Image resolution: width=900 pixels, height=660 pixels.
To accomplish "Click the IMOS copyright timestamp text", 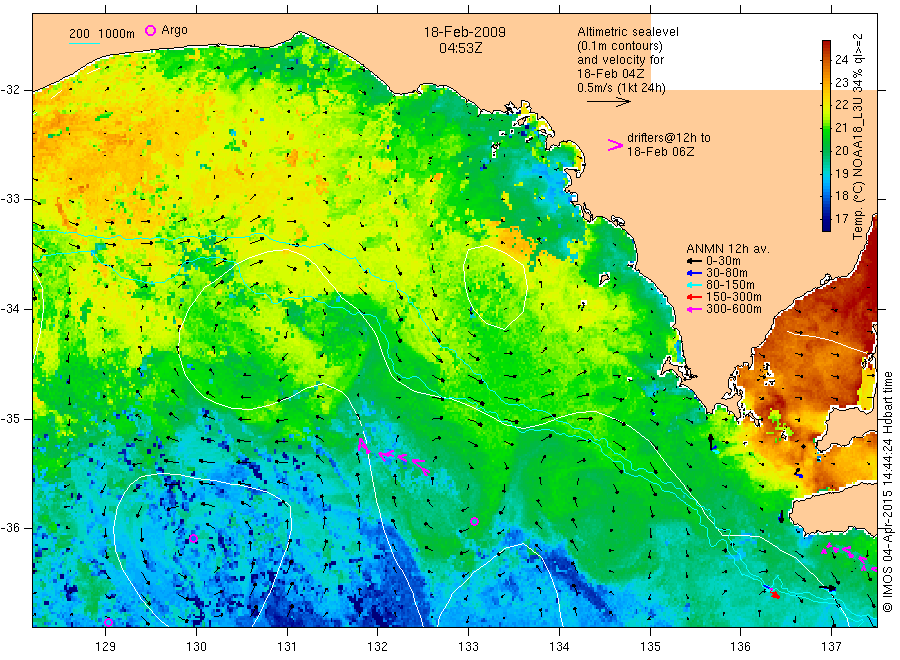I will [x=888, y=491].
